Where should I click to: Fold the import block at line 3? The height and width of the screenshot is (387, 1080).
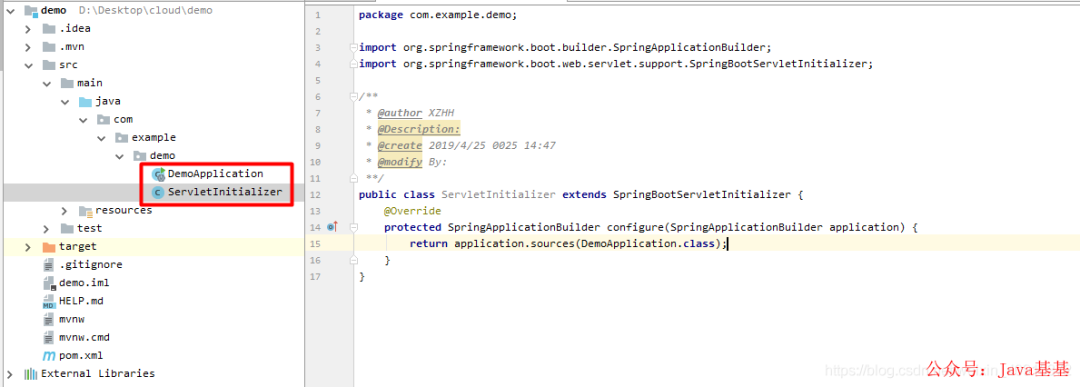[353, 48]
